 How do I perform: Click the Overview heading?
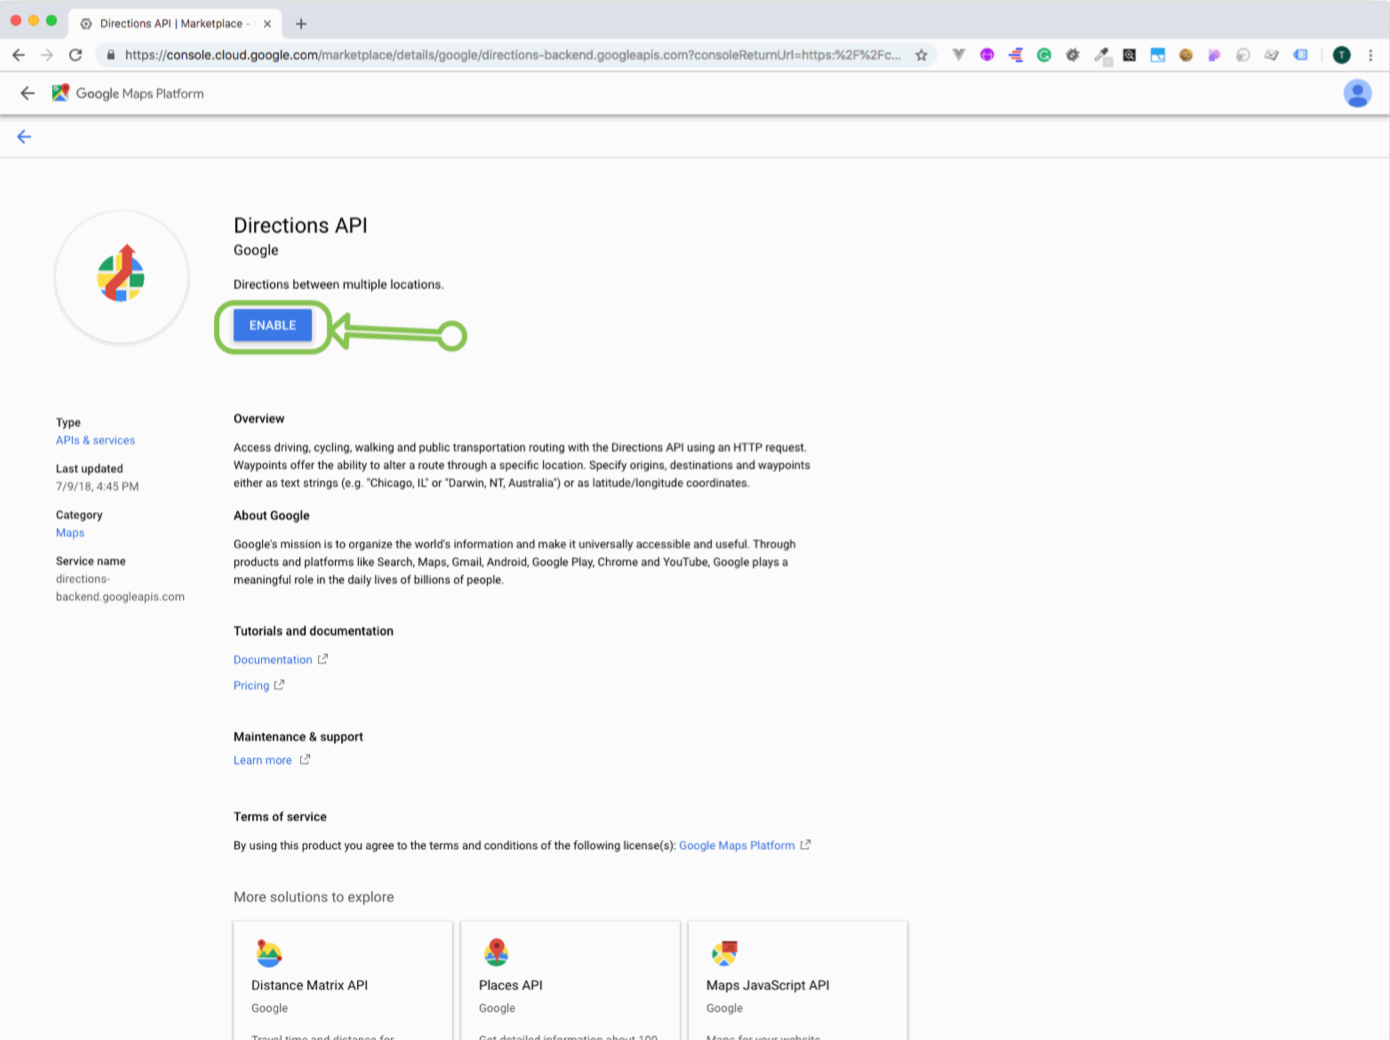(x=259, y=419)
